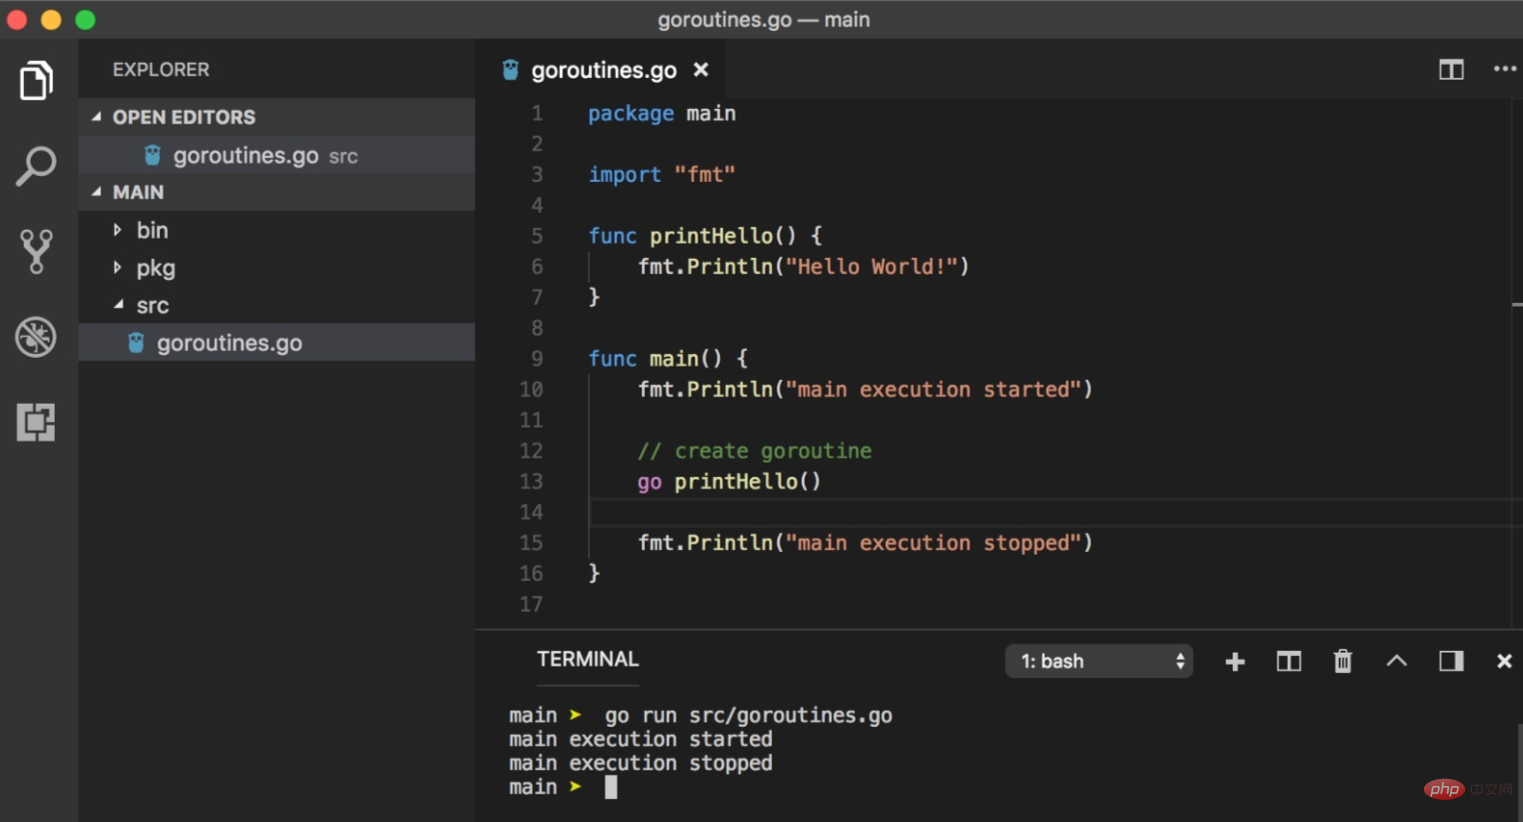Open the '1: bash' terminal selector dropdown
This screenshot has height=822, width=1523.
1098,661
